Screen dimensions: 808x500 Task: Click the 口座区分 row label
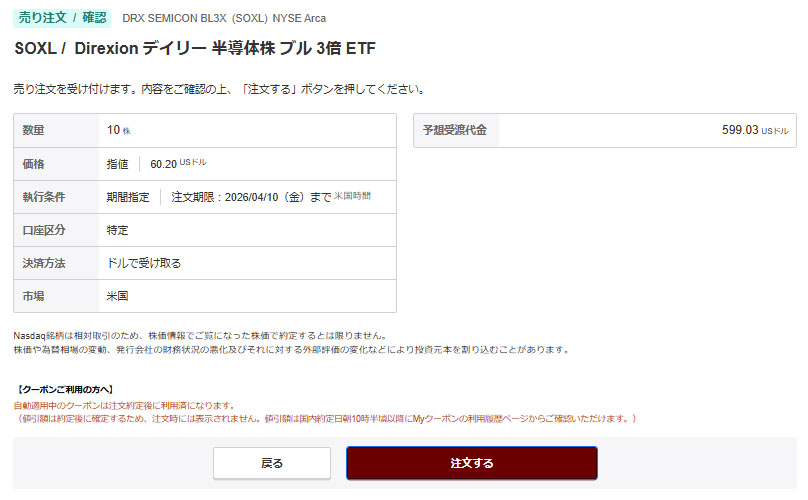coord(41,230)
